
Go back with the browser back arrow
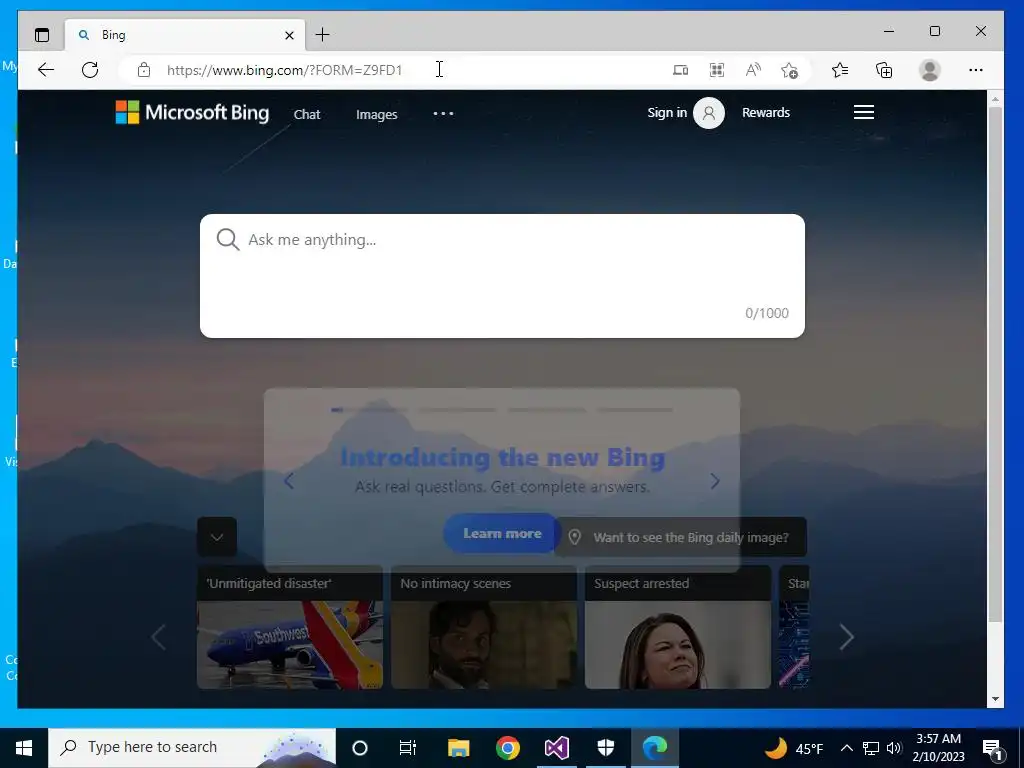tap(46, 70)
